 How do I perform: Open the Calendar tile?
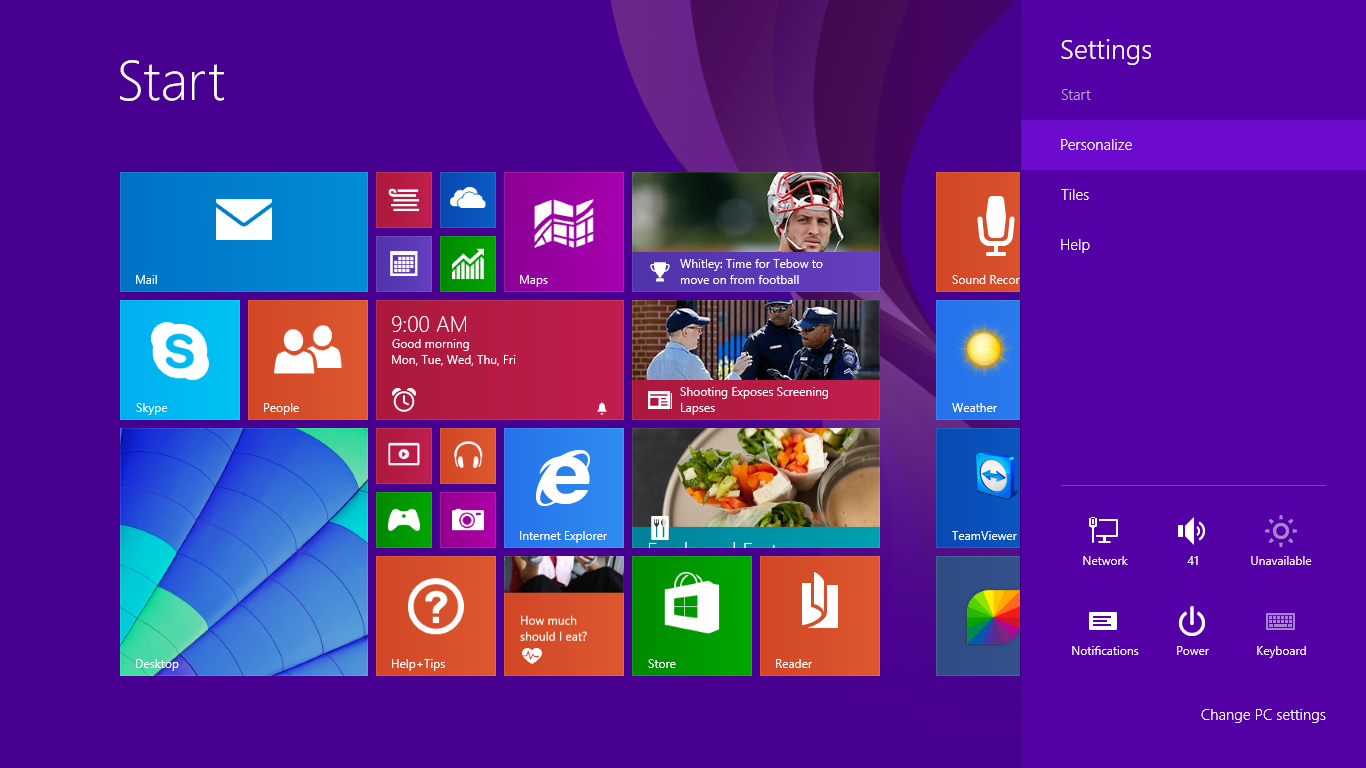pyautogui.click(x=403, y=263)
